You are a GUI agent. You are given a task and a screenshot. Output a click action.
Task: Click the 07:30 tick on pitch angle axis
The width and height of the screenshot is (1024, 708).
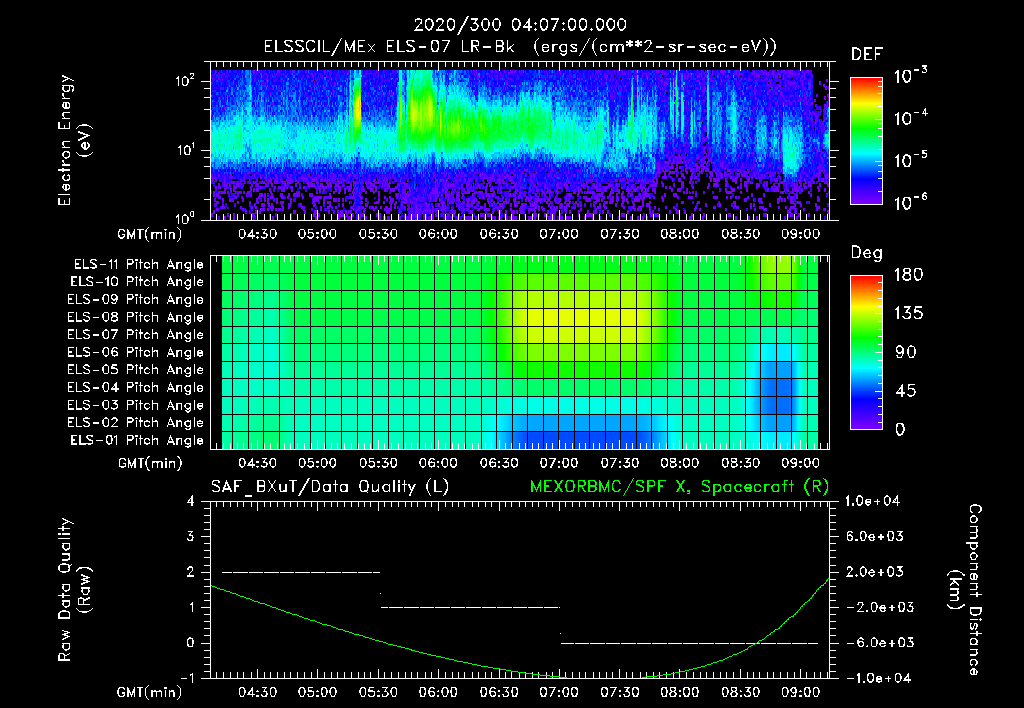[619, 463]
